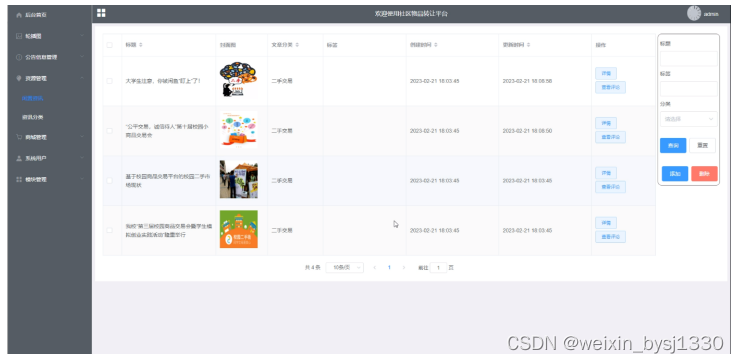The width and height of the screenshot is (739, 363).
Task: Sort by the 更新时间 column sort arrows
Action: click(x=528, y=45)
